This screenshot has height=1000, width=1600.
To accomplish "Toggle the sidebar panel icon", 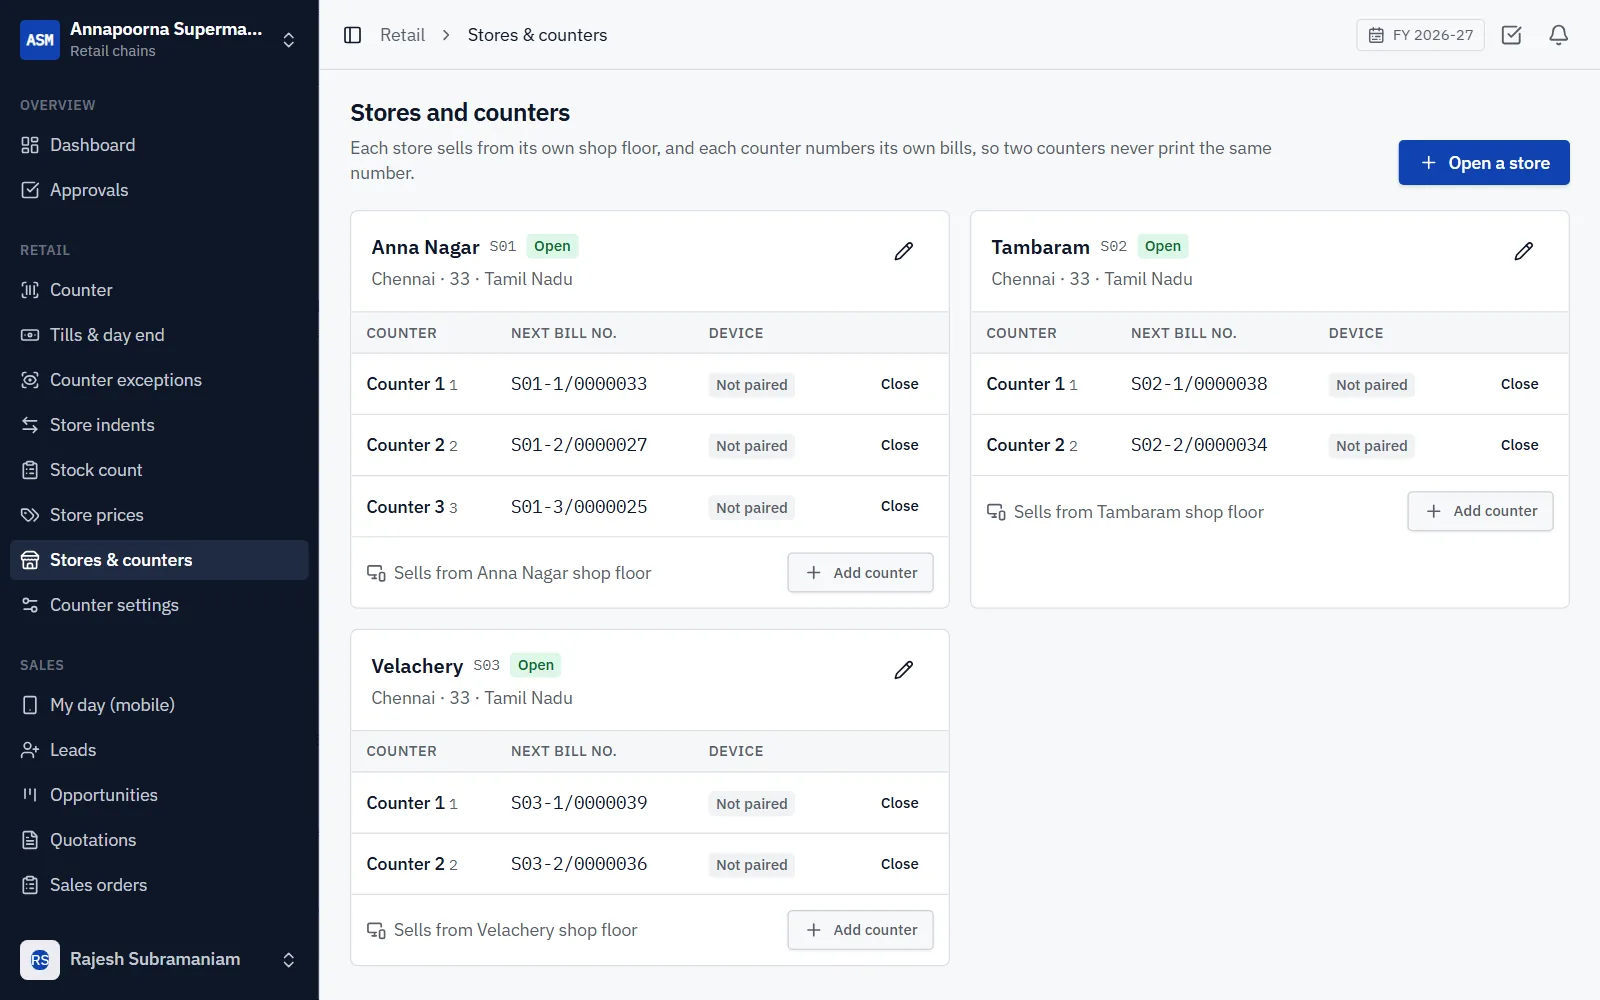I will click(352, 35).
